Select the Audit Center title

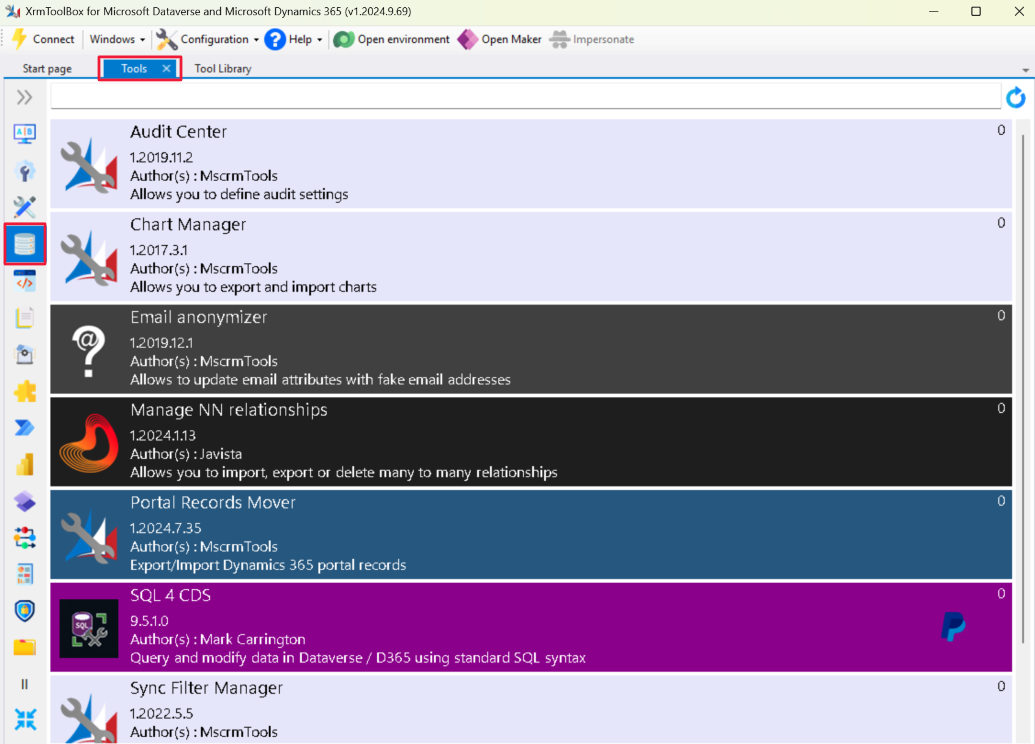tap(178, 131)
